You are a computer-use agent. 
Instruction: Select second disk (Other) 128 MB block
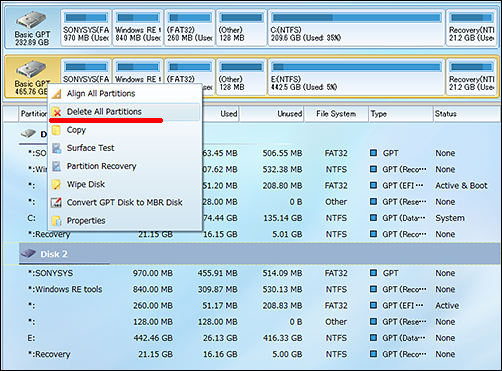tap(242, 77)
